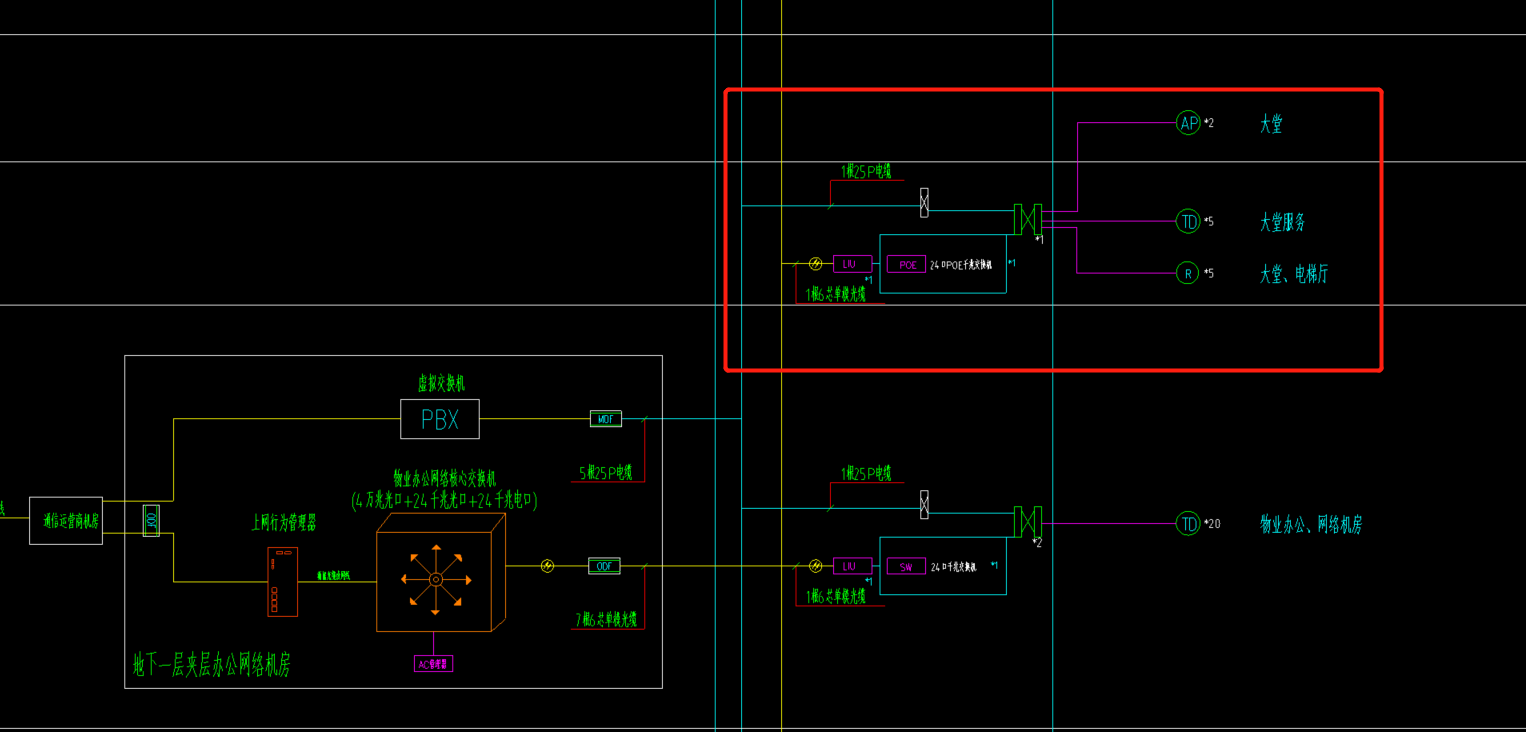
Task: Select the ODF block right of core switch
Action: coord(604,566)
